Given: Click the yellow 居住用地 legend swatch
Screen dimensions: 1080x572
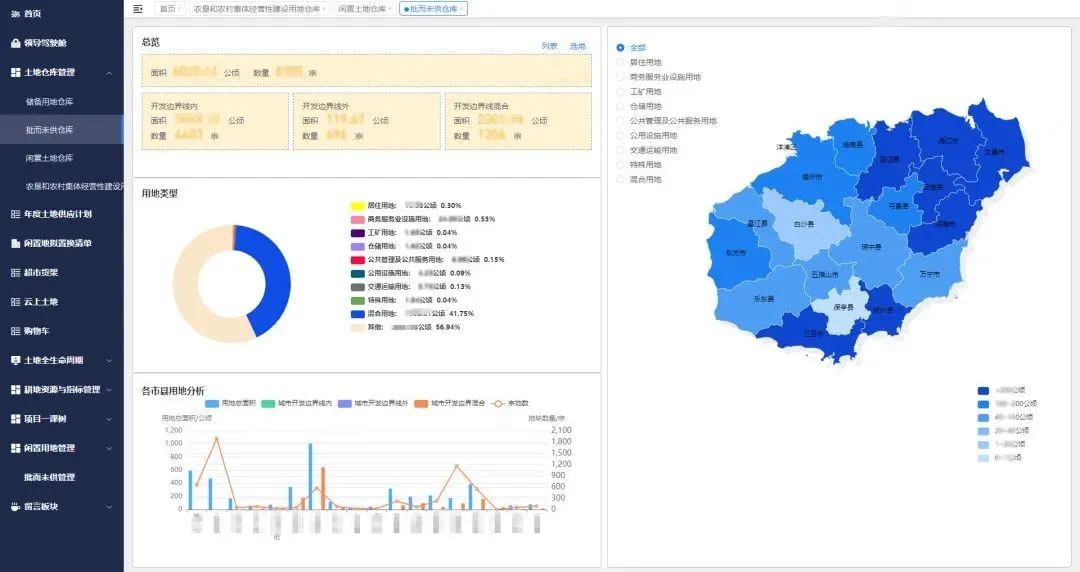Looking at the screenshot, I should click(x=357, y=205).
